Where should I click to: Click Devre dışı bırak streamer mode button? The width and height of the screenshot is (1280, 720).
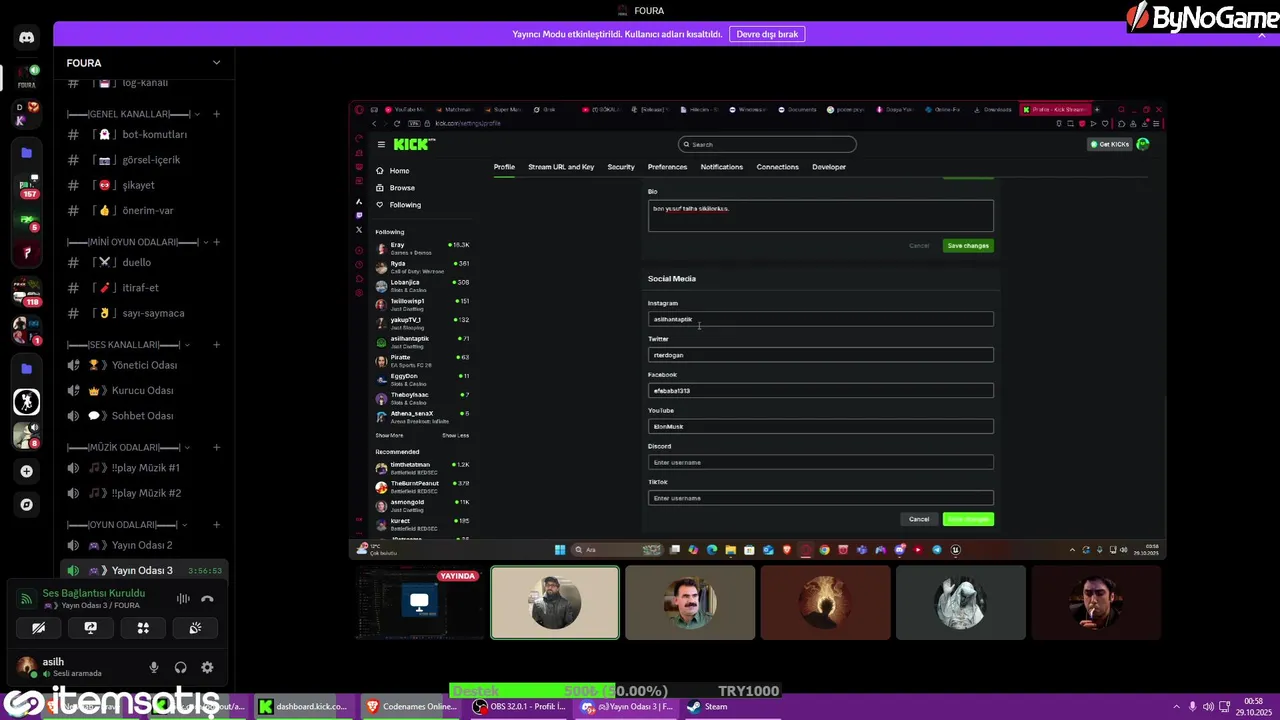767,34
